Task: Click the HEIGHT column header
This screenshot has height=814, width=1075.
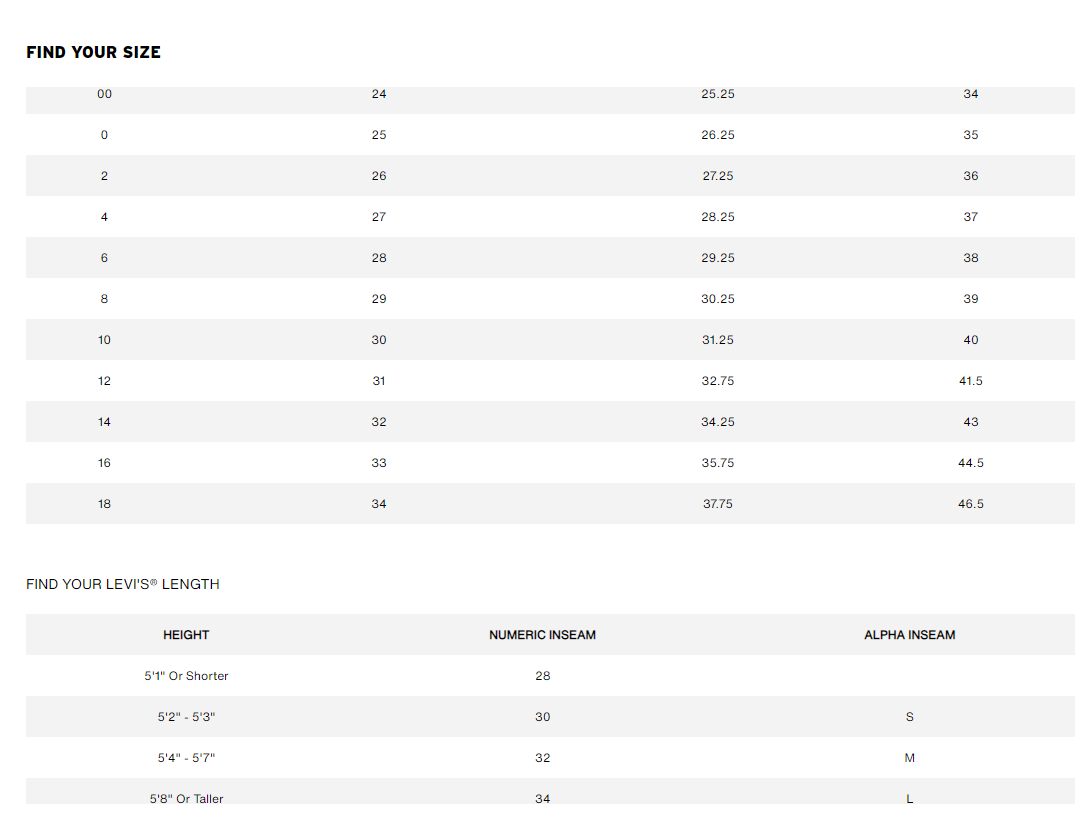Action: [x=186, y=635]
